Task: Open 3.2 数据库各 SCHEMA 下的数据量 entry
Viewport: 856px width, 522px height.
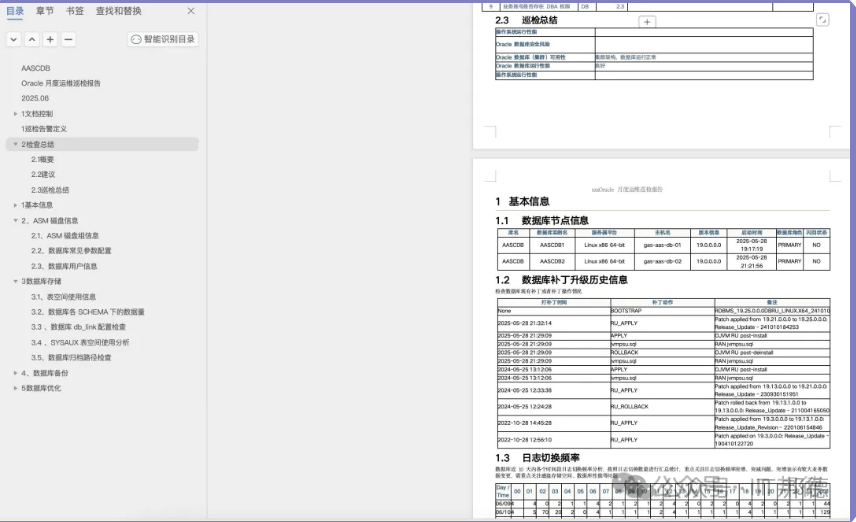Action: [87, 312]
